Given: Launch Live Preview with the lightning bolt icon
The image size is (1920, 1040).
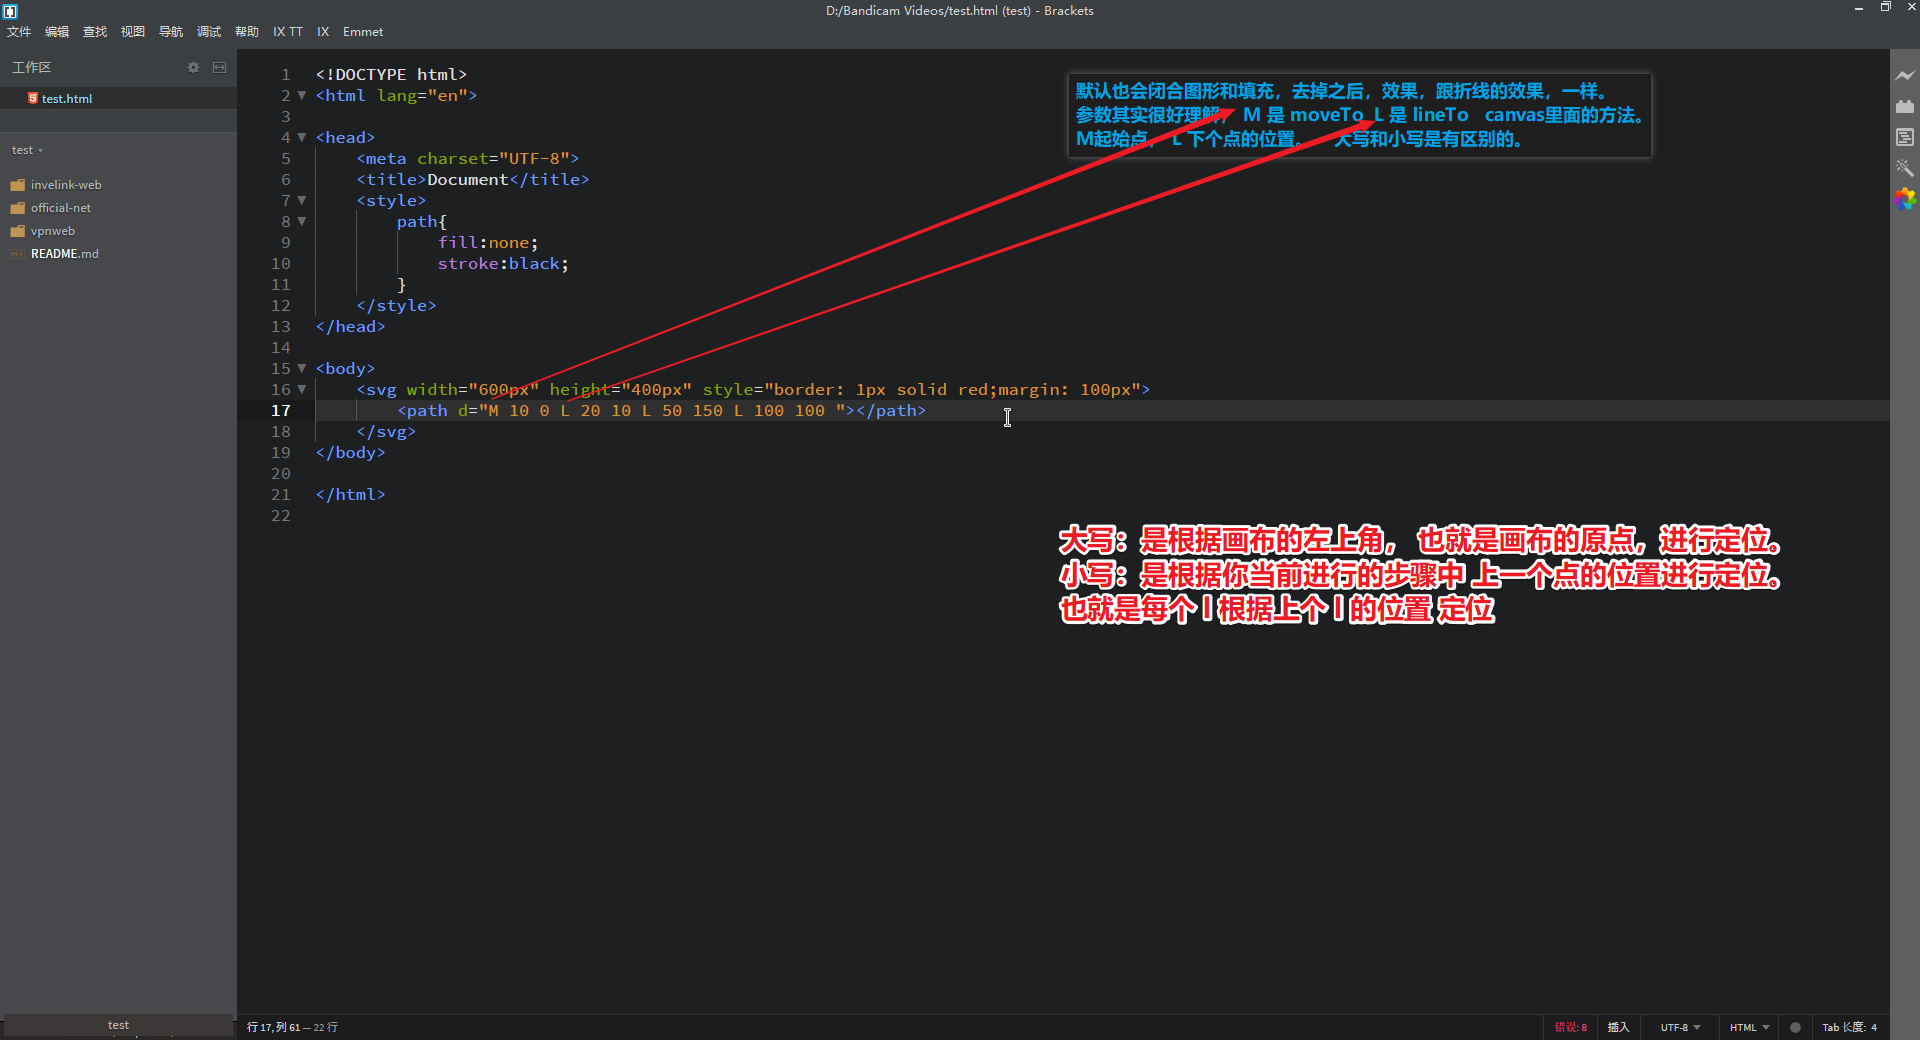Looking at the screenshot, I should 1906,75.
